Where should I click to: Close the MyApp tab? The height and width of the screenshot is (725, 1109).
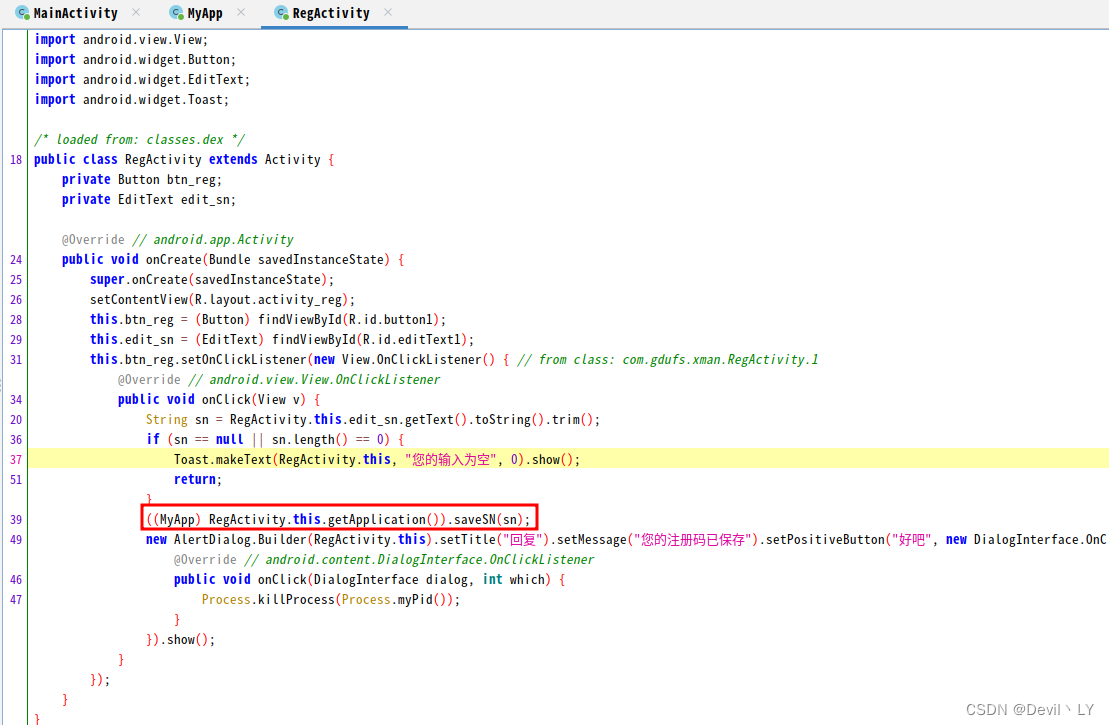pyautogui.click(x=241, y=12)
